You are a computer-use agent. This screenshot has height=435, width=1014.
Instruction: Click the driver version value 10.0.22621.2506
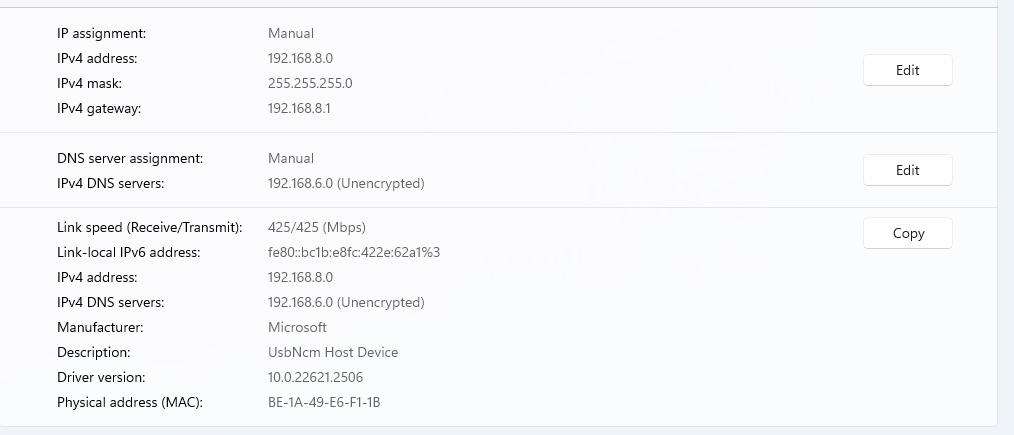[315, 377]
